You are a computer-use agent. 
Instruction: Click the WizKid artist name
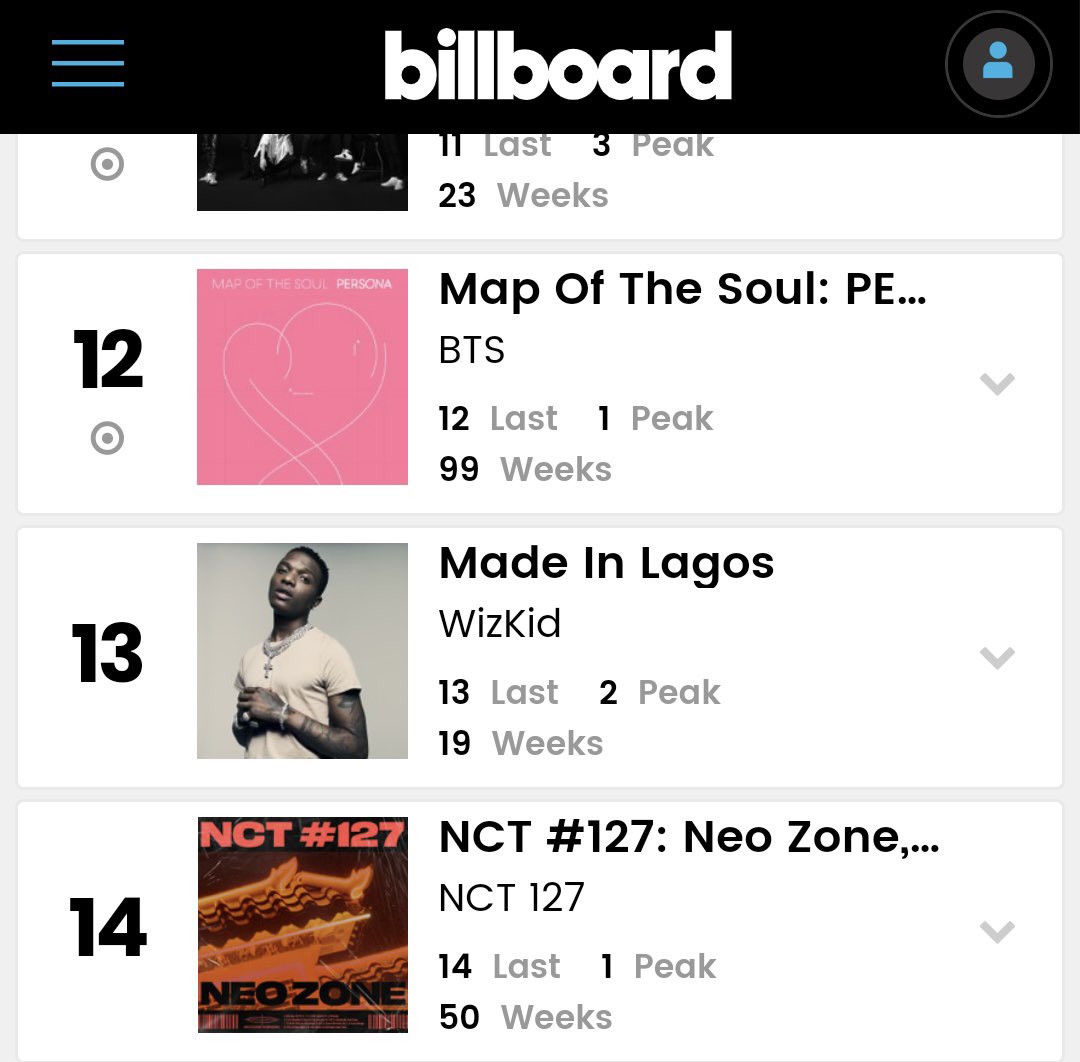[x=500, y=624]
